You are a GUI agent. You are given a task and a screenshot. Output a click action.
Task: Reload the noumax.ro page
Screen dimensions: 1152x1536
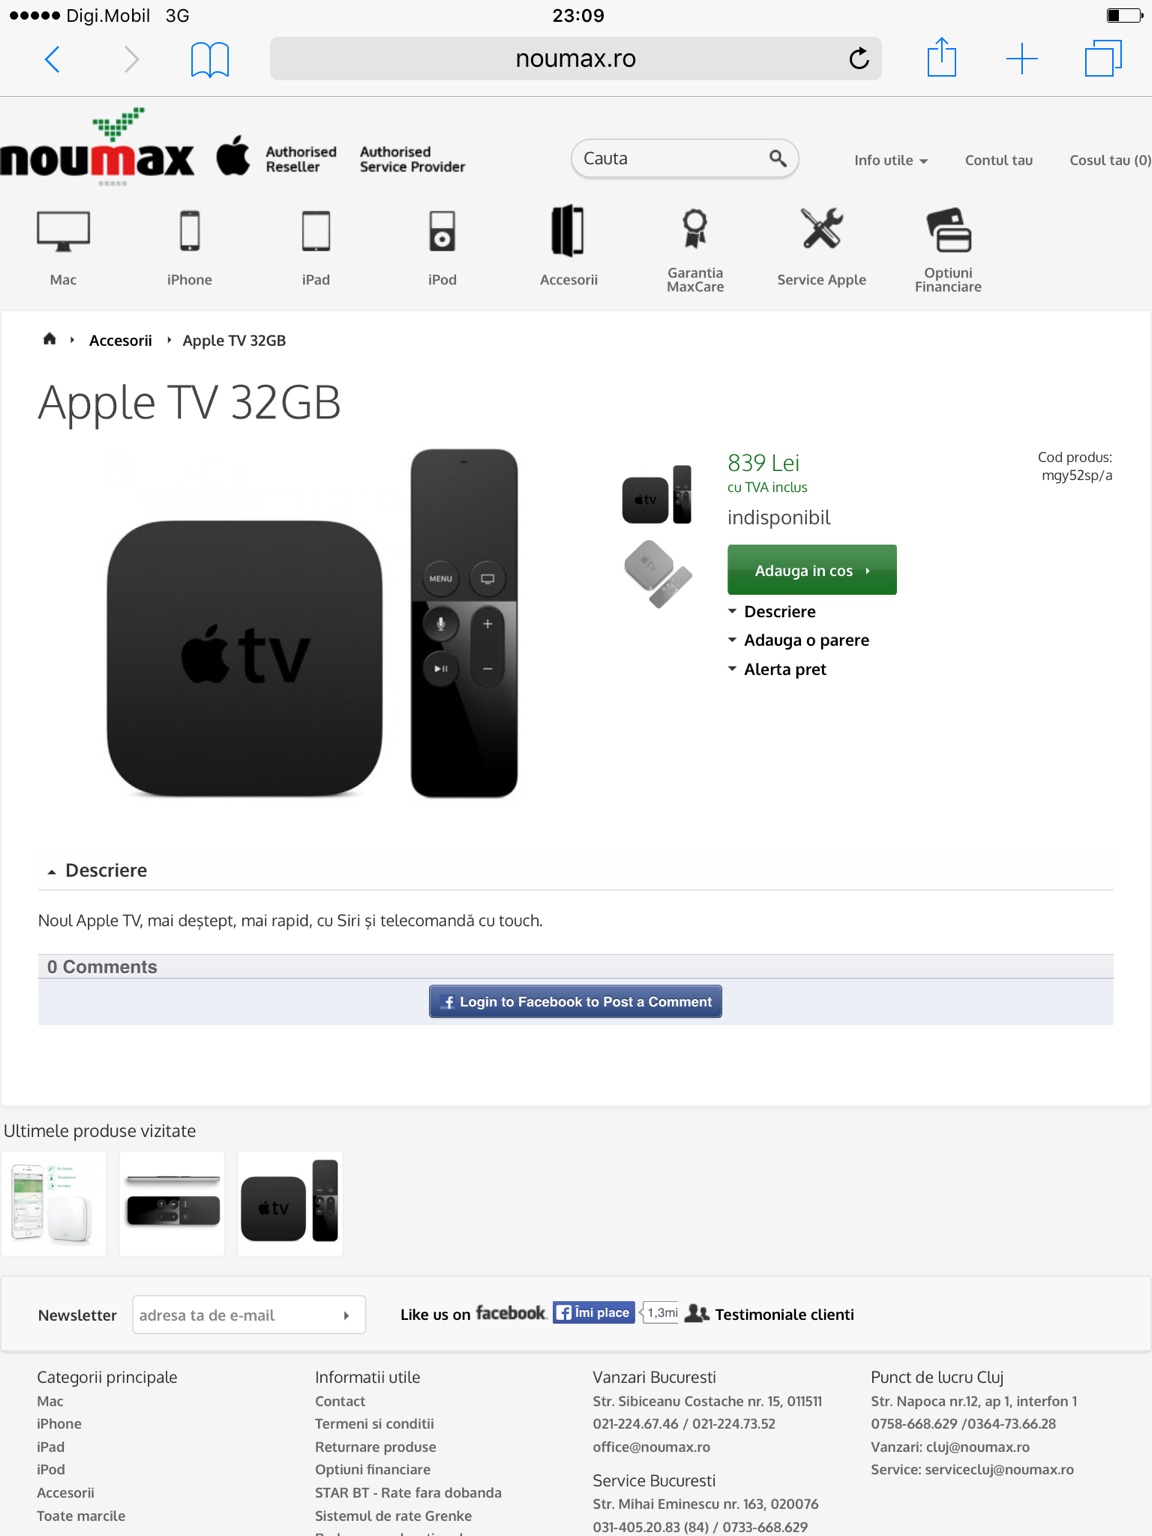[x=859, y=59]
